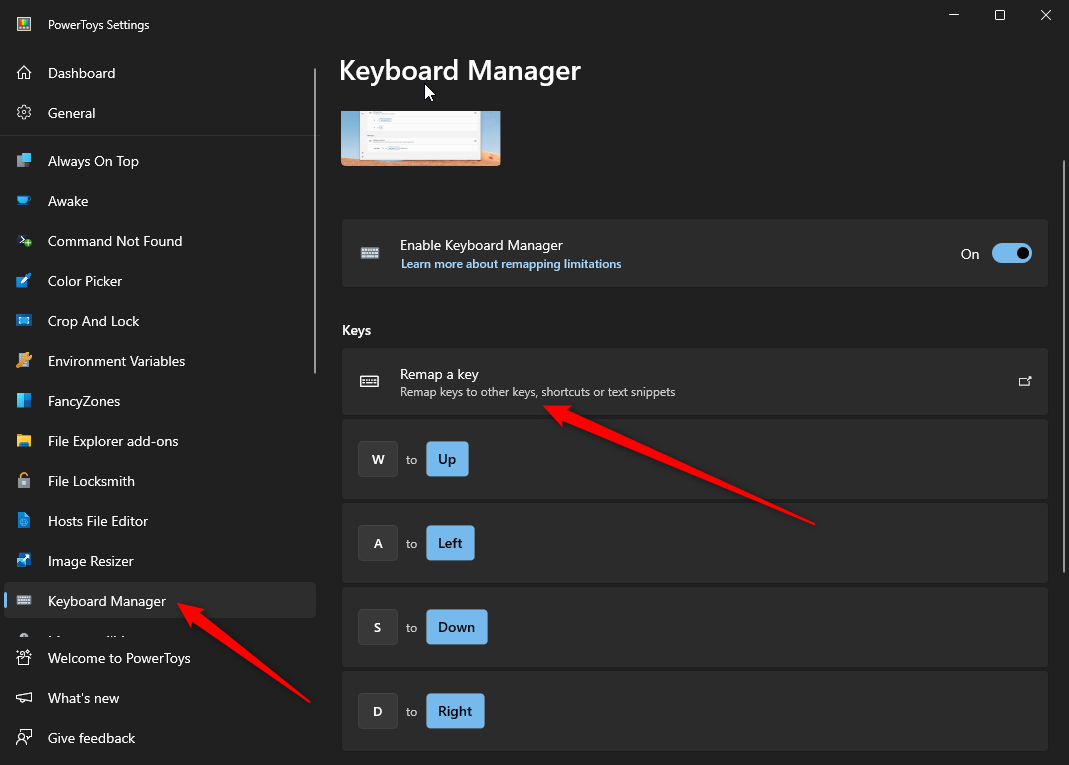Screen dimensions: 1069x765
Task: Click the Hosts File Editor icon
Action: click(x=22, y=521)
